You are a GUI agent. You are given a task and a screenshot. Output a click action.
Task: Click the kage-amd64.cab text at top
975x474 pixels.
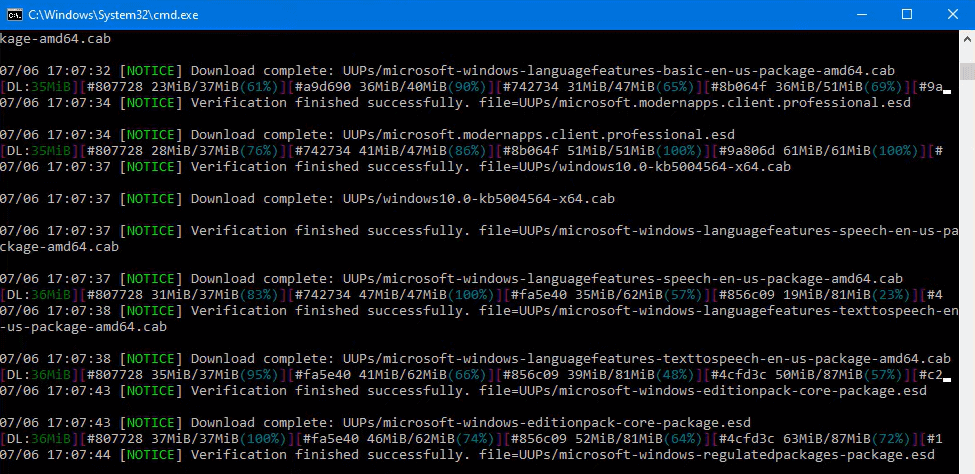(x=55, y=39)
